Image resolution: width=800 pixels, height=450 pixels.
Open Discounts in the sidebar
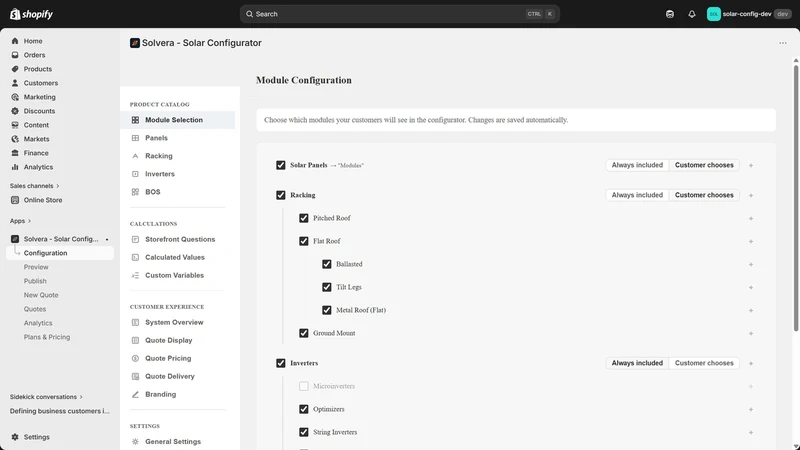39,111
